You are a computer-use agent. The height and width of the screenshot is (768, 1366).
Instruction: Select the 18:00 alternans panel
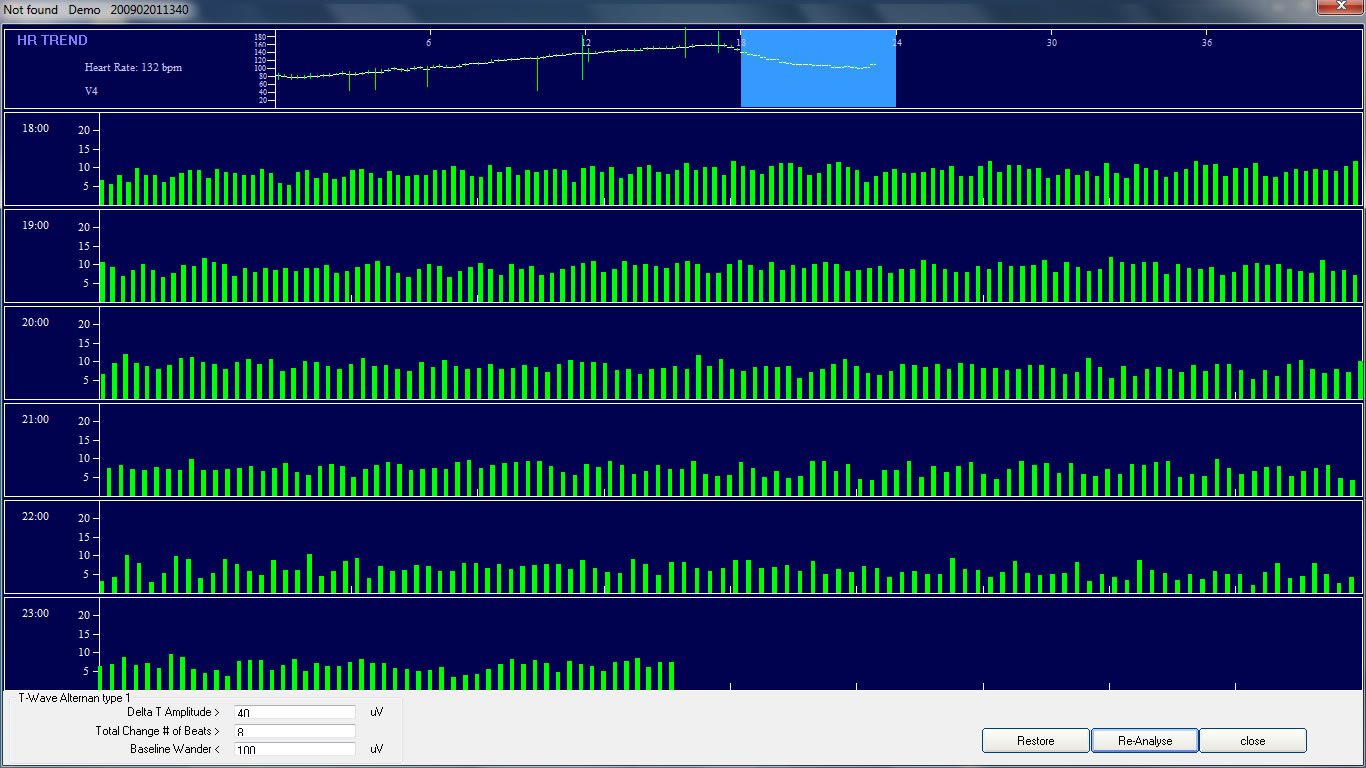coord(700,160)
